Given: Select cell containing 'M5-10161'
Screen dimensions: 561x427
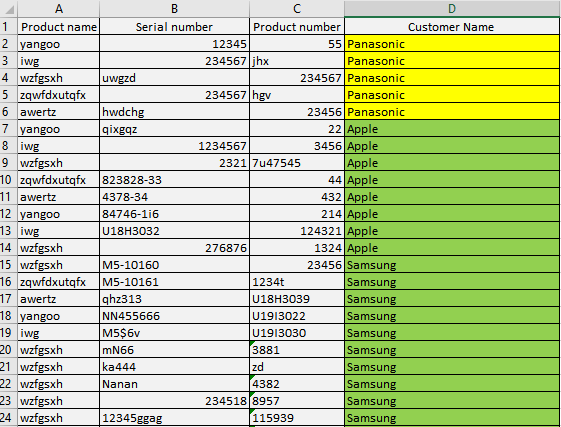Looking at the screenshot, I should pos(174,281).
